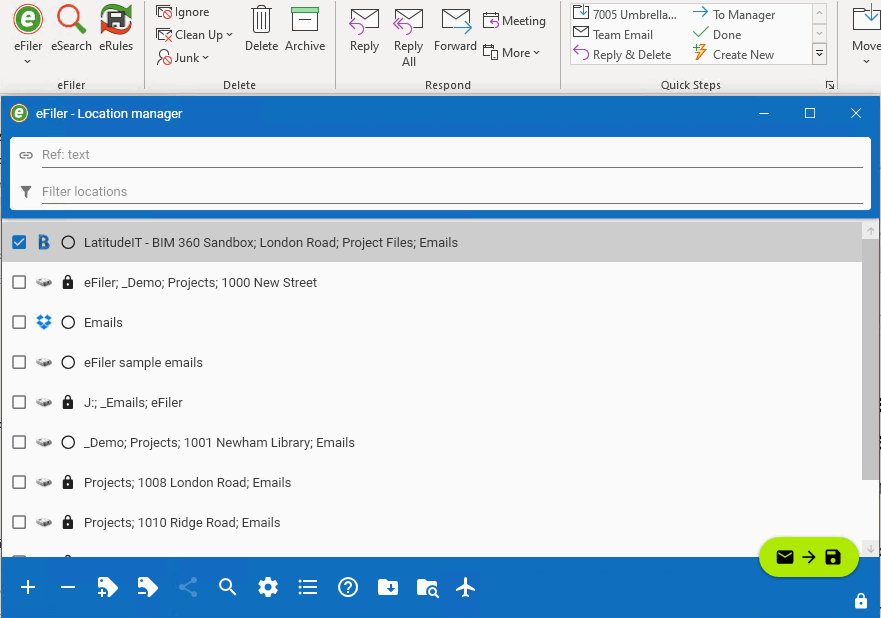
Task: Run the Done quick step
Action: [x=717, y=35]
